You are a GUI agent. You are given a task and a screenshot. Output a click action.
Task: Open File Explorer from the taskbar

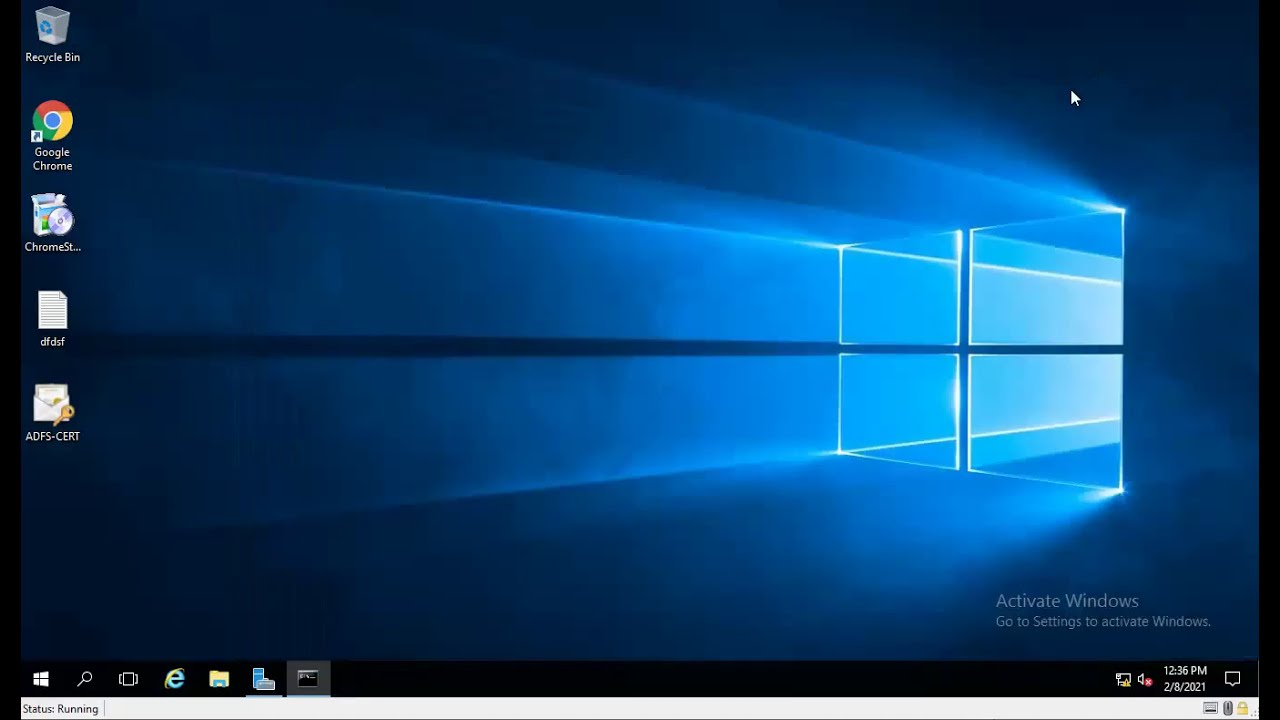coord(219,679)
